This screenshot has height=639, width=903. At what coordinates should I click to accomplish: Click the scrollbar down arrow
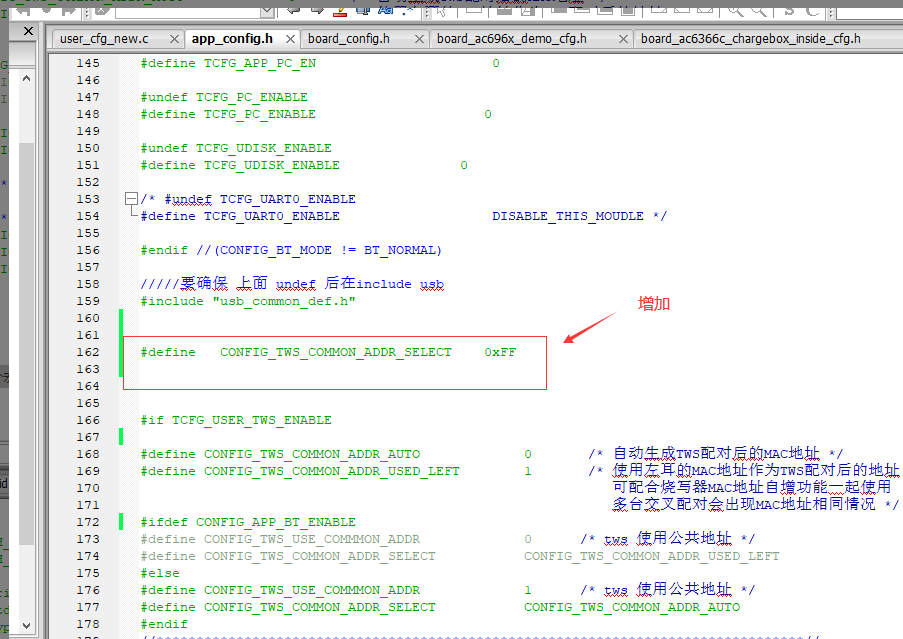point(26,625)
